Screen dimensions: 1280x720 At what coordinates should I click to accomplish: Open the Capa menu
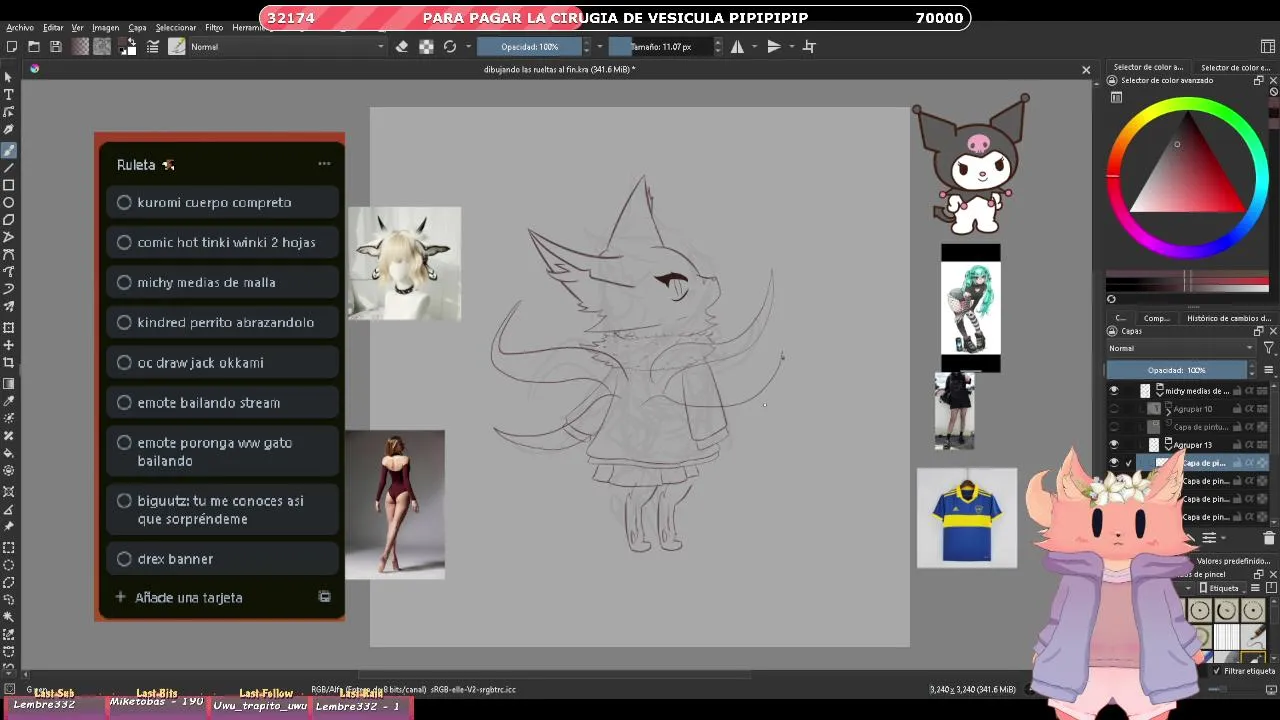point(137,28)
